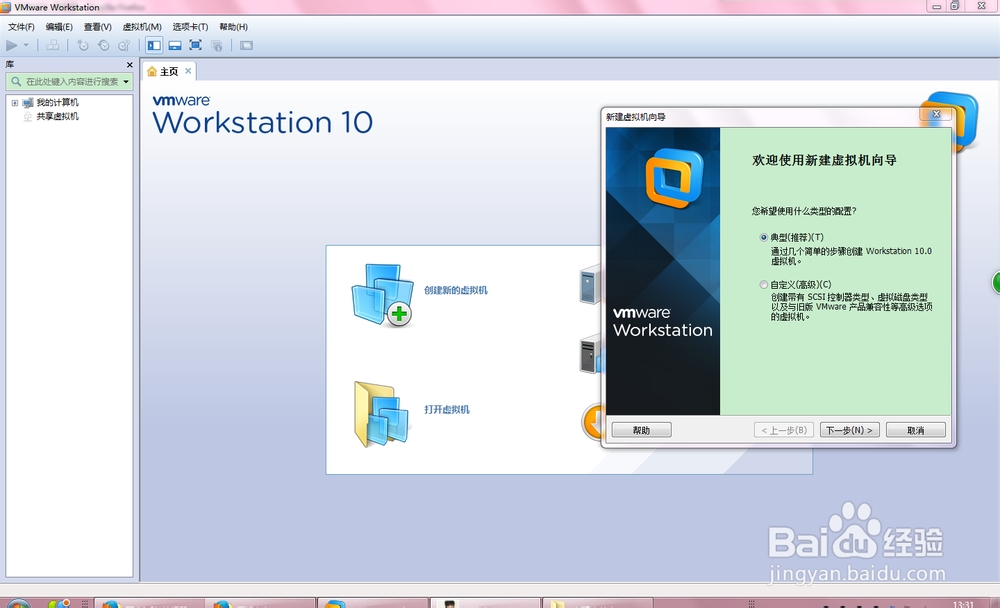The height and width of the screenshot is (608, 1000).
Task: Click the full screen mode toolbar icon
Action: point(196,45)
